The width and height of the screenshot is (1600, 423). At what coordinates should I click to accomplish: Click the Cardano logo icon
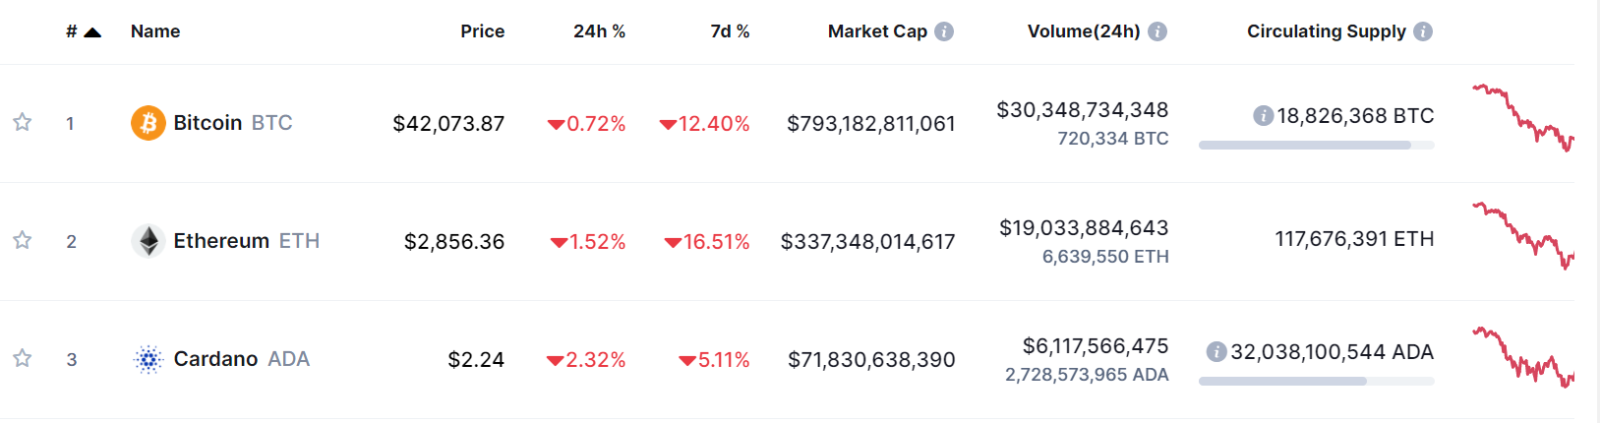148,359
